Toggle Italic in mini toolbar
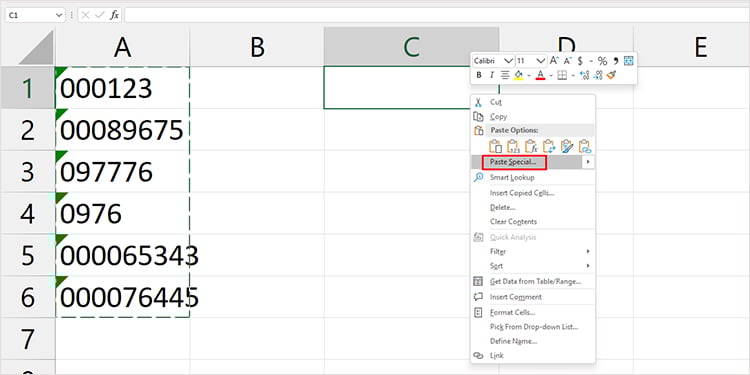This screenshot has height=375, width=750. 491,75
